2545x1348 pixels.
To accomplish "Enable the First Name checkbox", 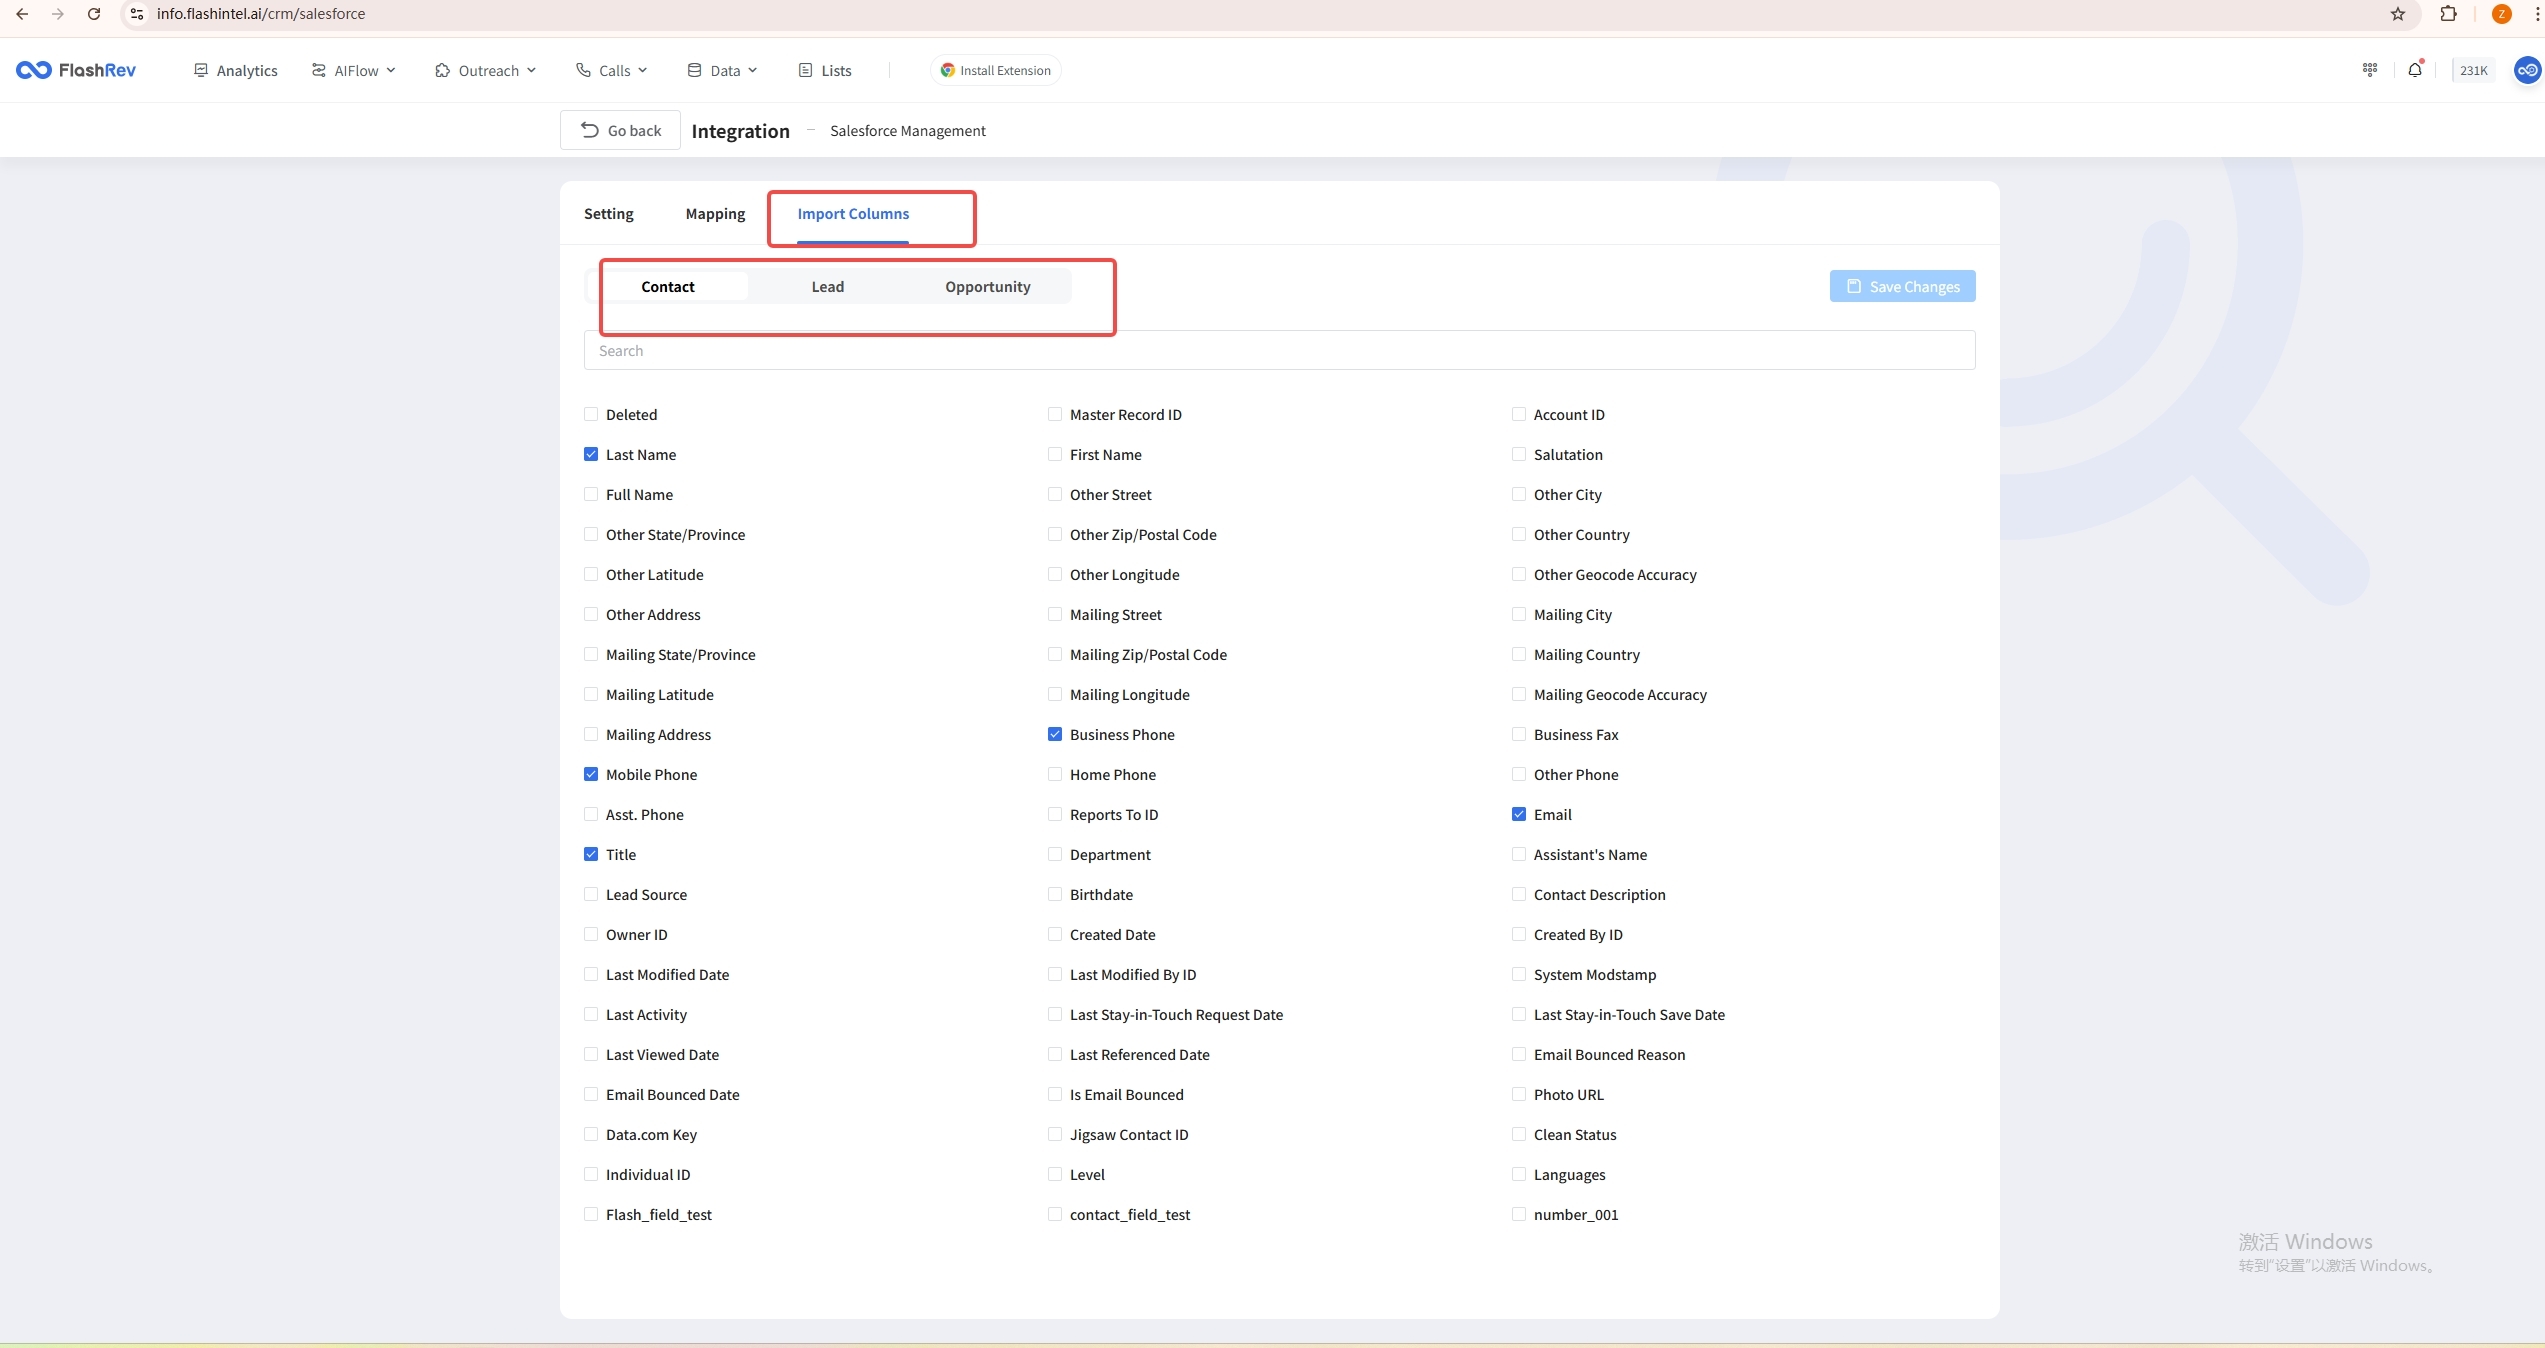I will [1055, 455].
